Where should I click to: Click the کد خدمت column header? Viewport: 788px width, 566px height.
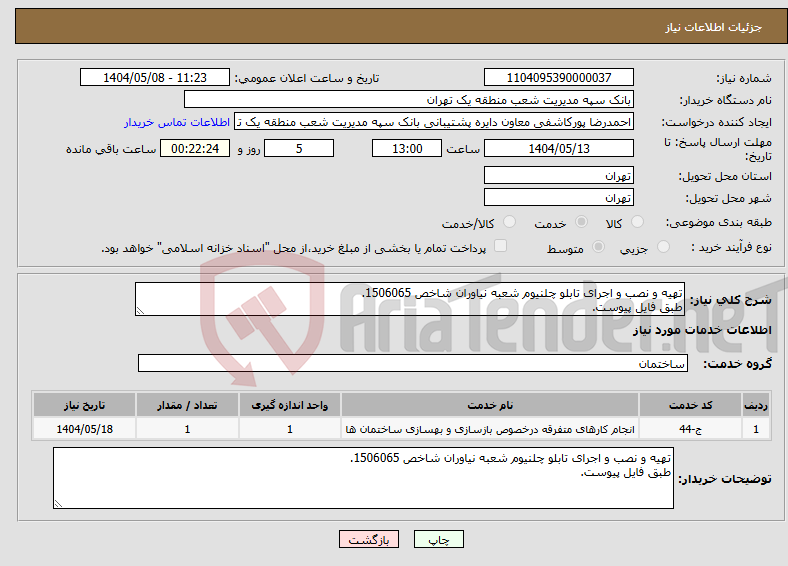pyautogui.click(x=691, y=405)
